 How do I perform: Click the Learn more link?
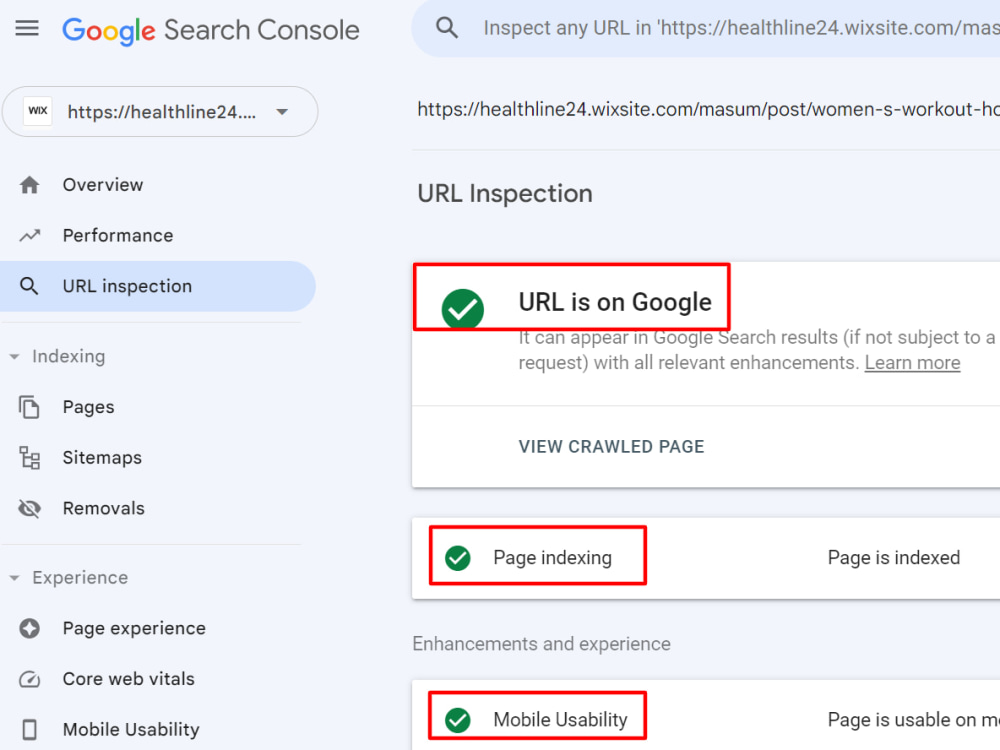(x=911, y=362)
